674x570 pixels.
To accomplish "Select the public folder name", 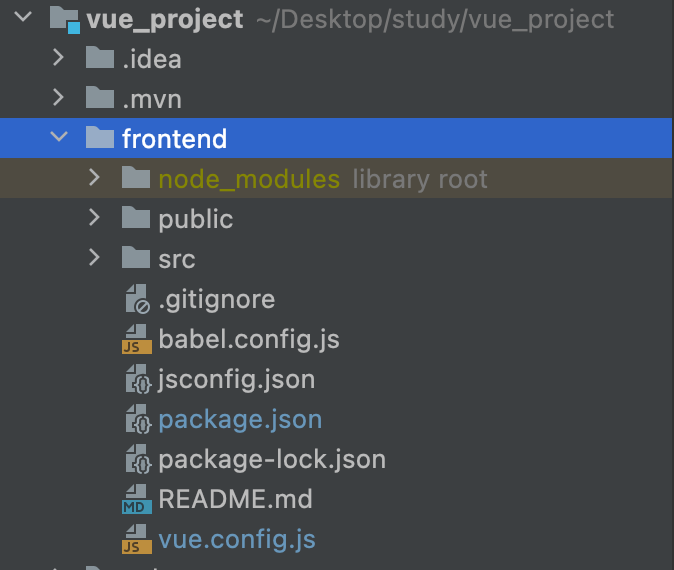I will 196,219.
